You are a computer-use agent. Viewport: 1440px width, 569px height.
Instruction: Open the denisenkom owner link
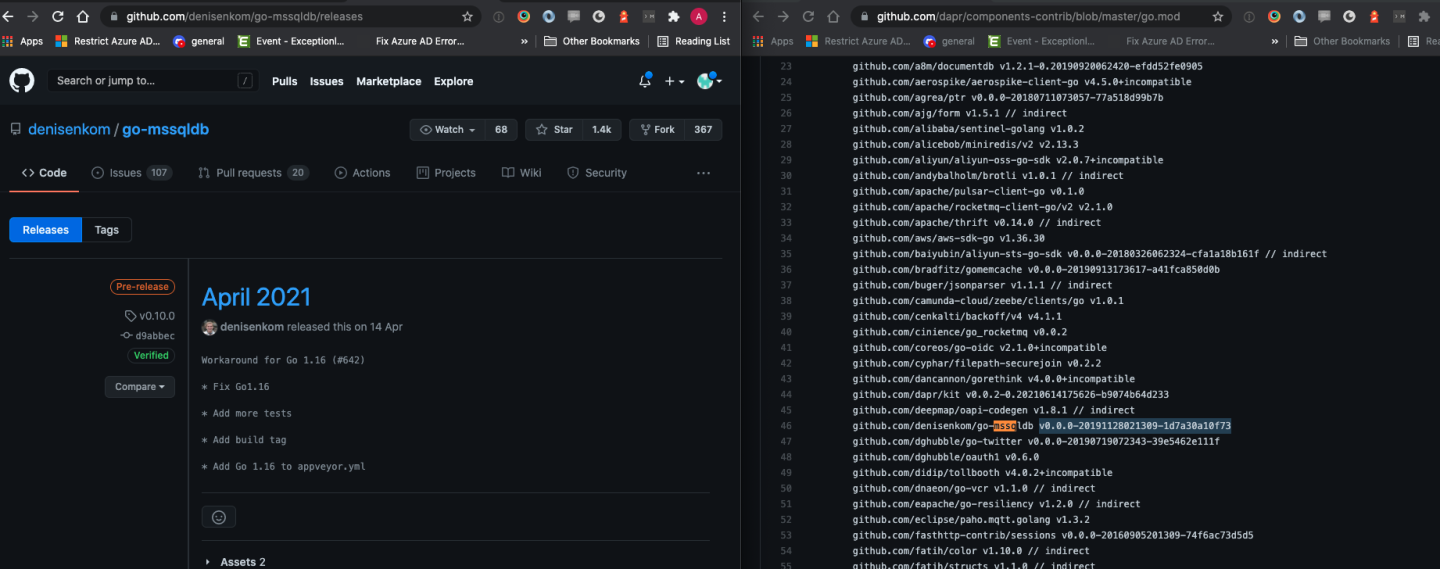click(68, 130)
